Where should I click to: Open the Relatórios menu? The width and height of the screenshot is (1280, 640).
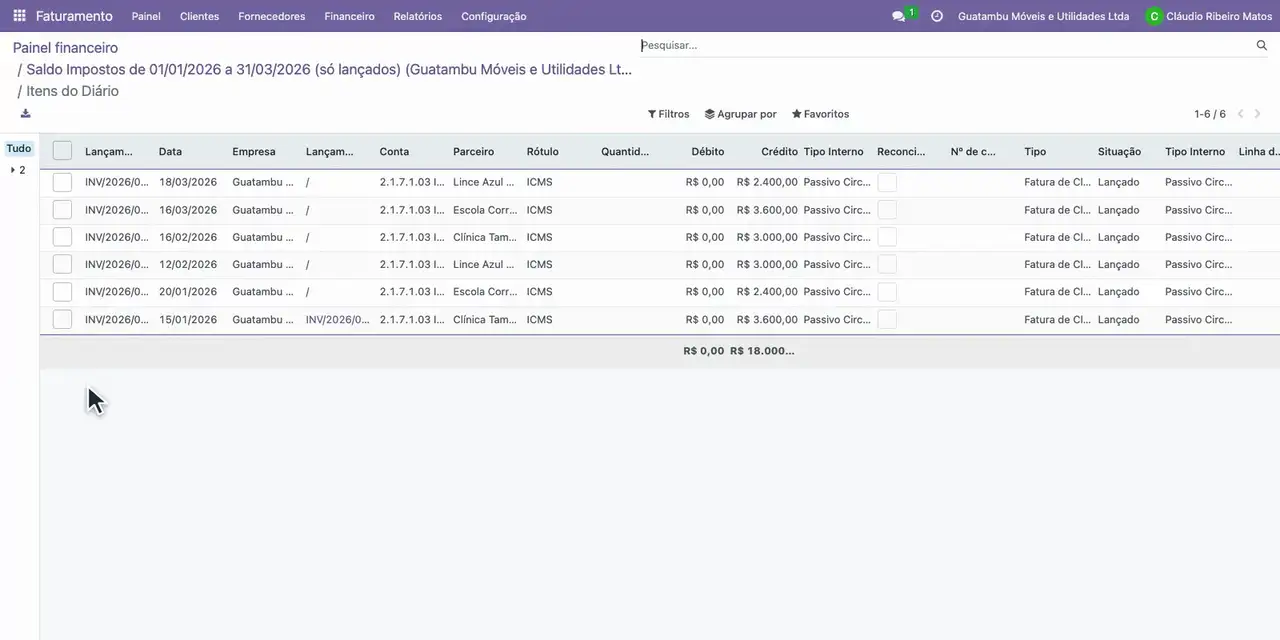(x=417, y=16)
